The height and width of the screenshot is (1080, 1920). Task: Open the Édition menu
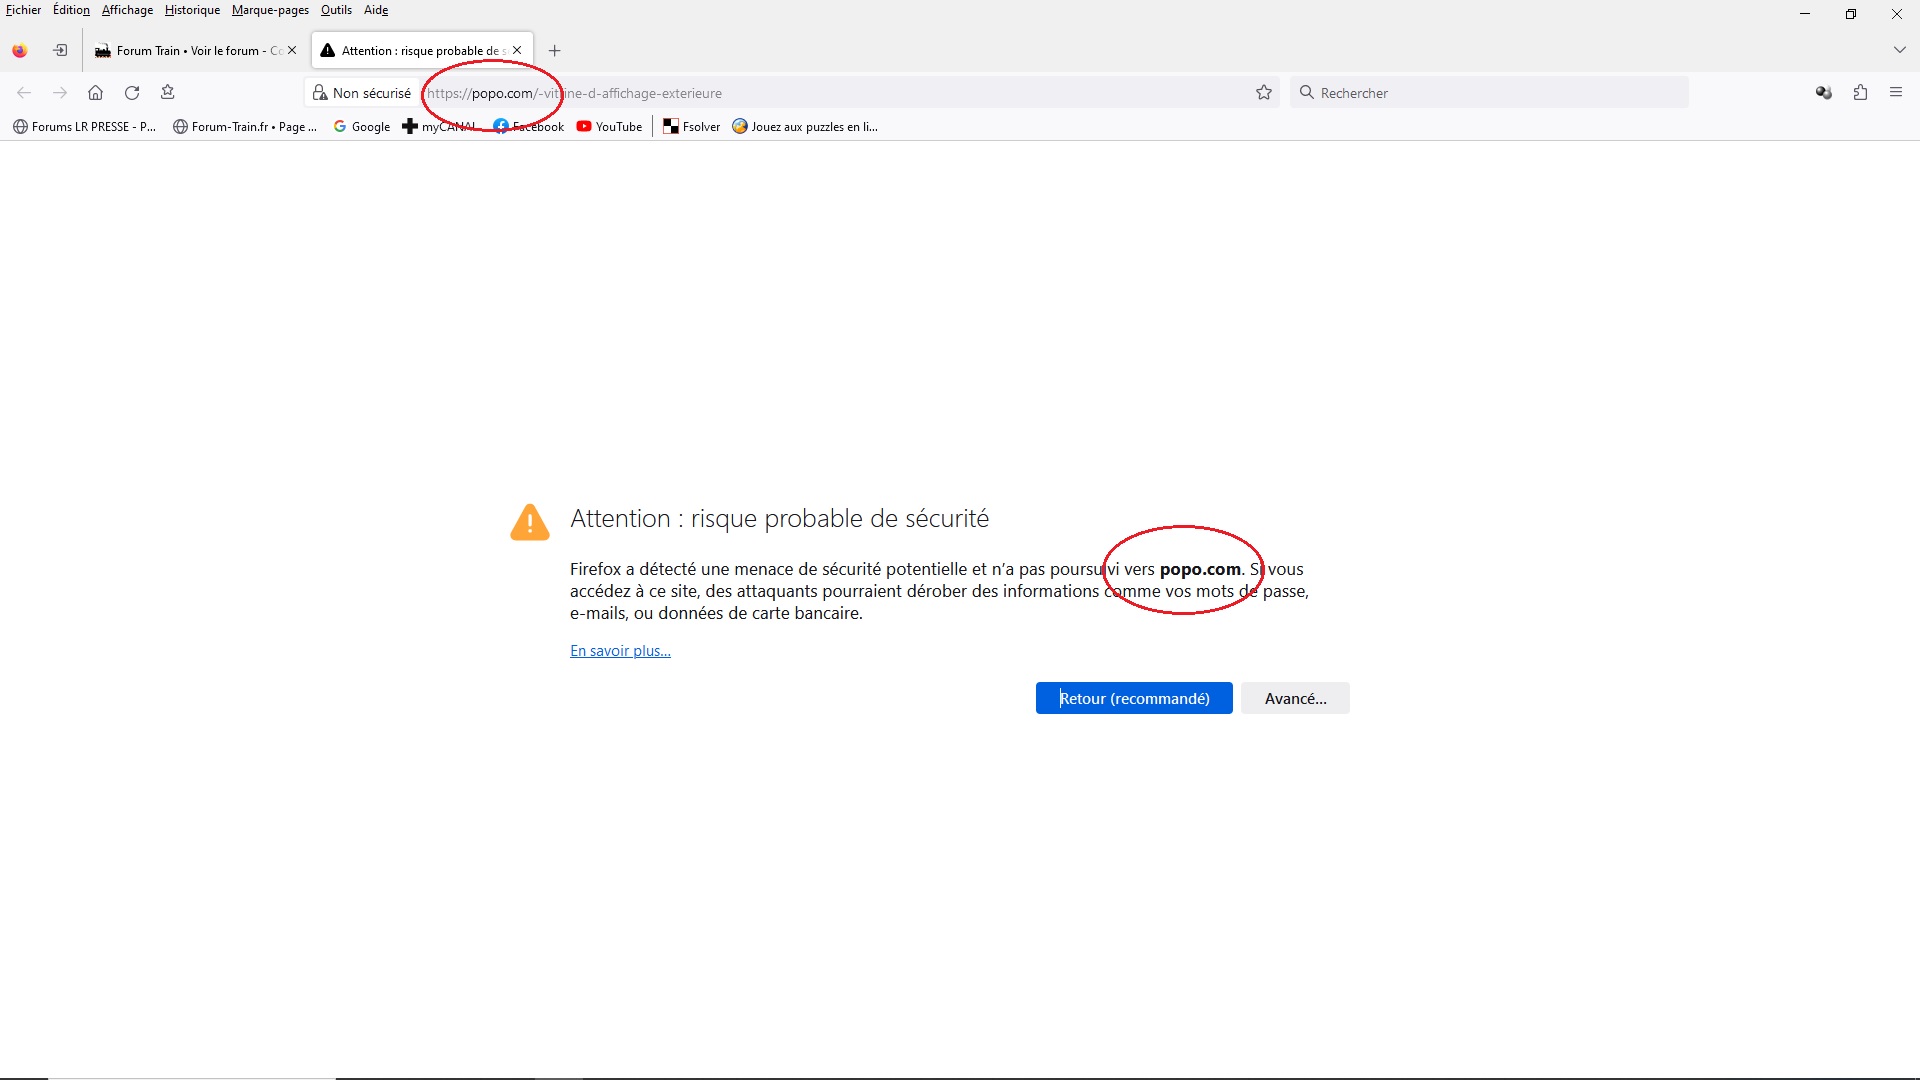pos(71,10)
